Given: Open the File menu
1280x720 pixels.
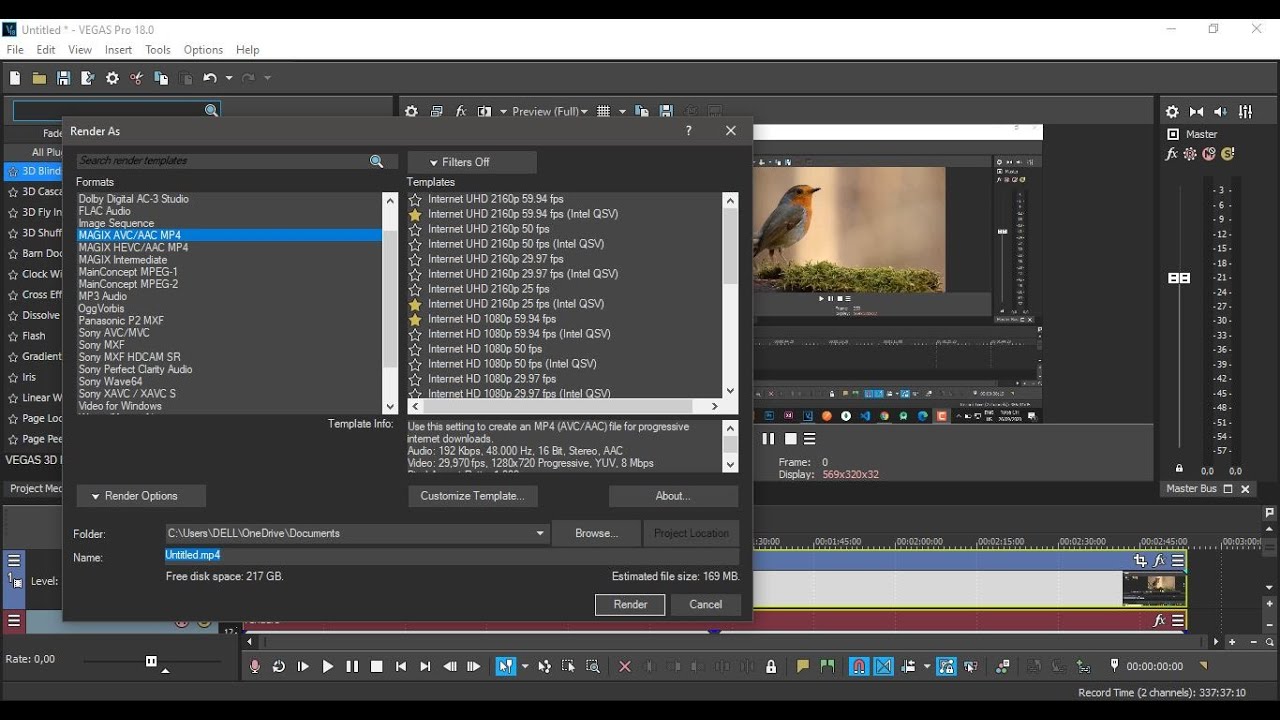Looking at the screenshot, I should point(15,50).
